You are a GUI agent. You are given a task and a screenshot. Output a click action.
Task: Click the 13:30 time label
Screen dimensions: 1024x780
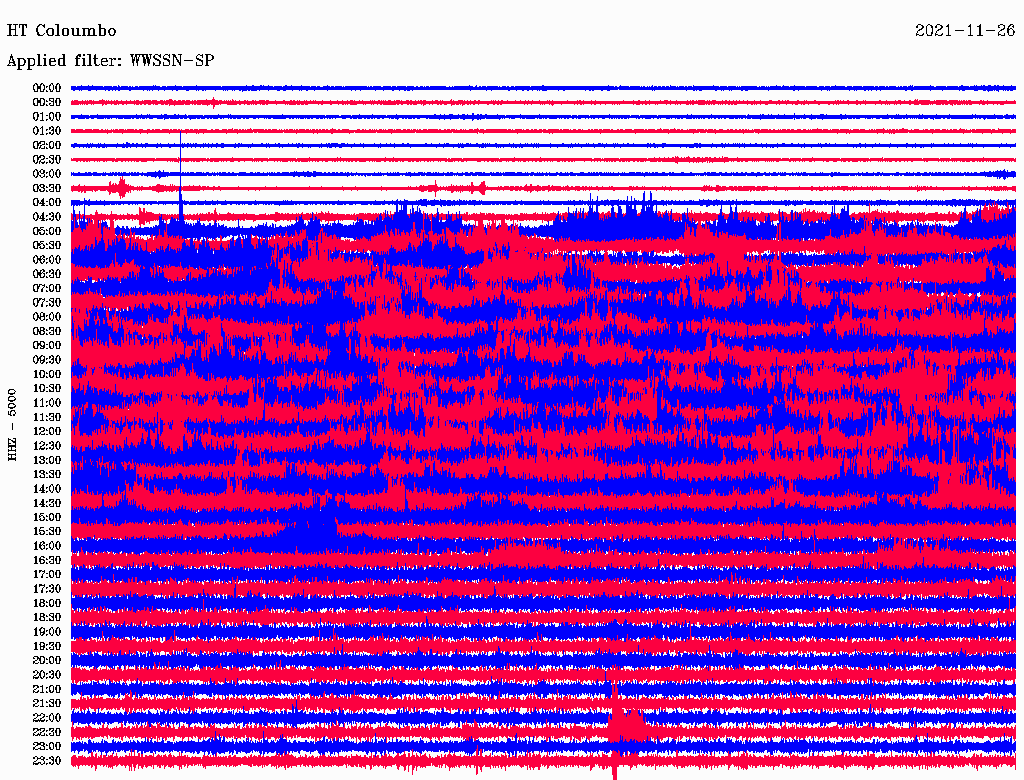47,474
